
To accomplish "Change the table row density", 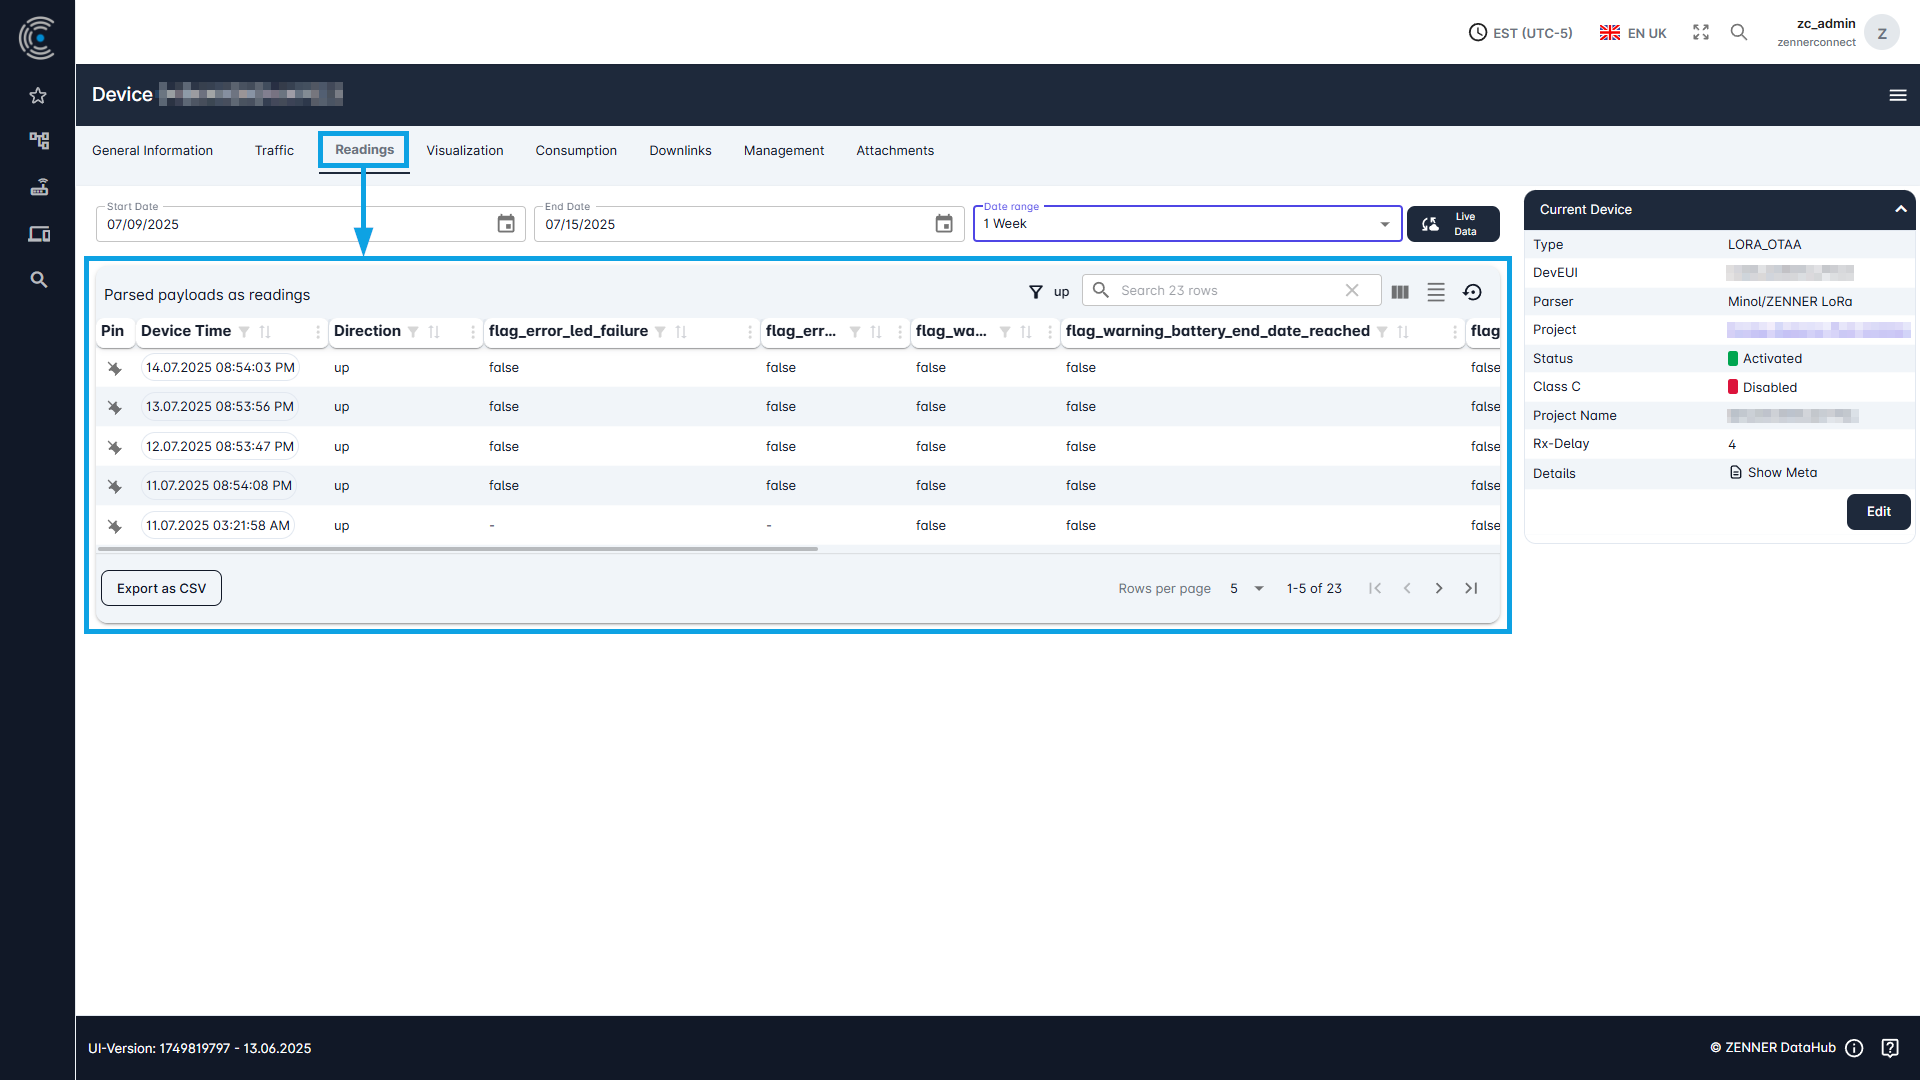I will [1436, 291].
